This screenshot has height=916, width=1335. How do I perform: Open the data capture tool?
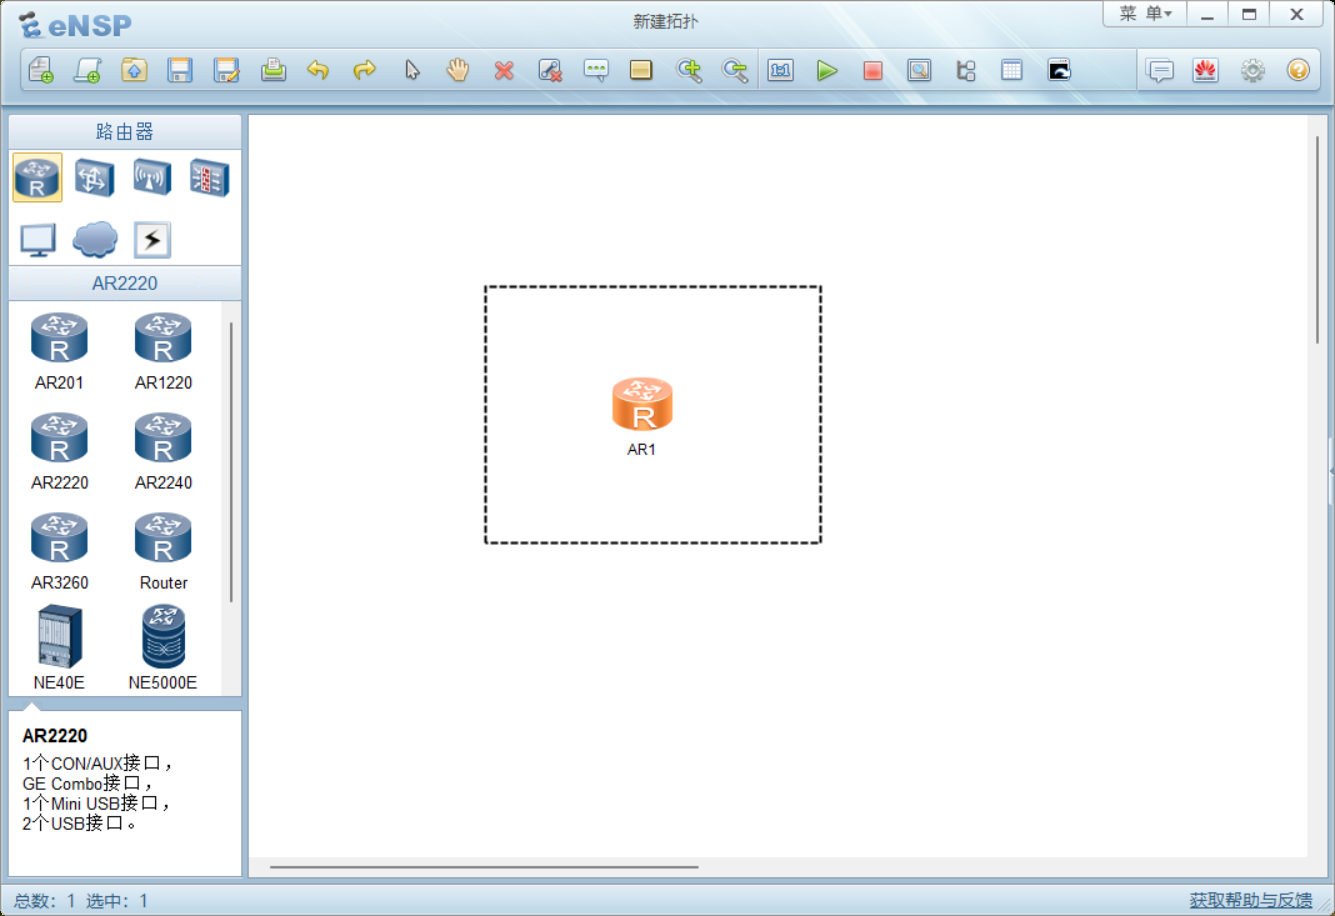click(919, 70)
